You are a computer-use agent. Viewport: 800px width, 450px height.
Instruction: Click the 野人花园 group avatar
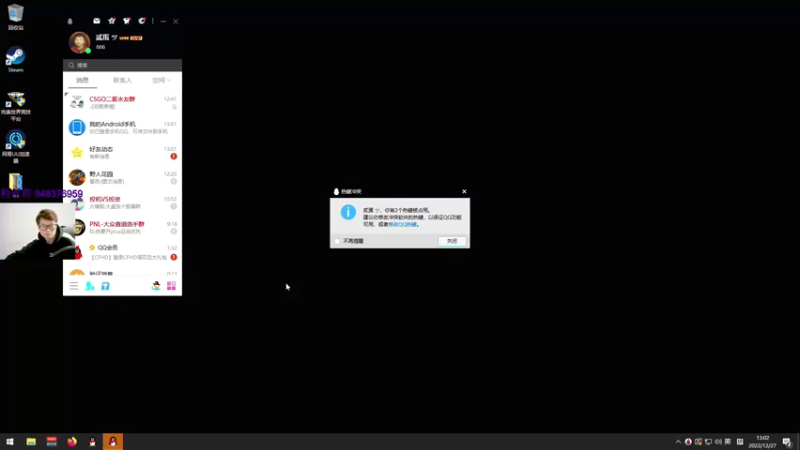pos(77,177)
